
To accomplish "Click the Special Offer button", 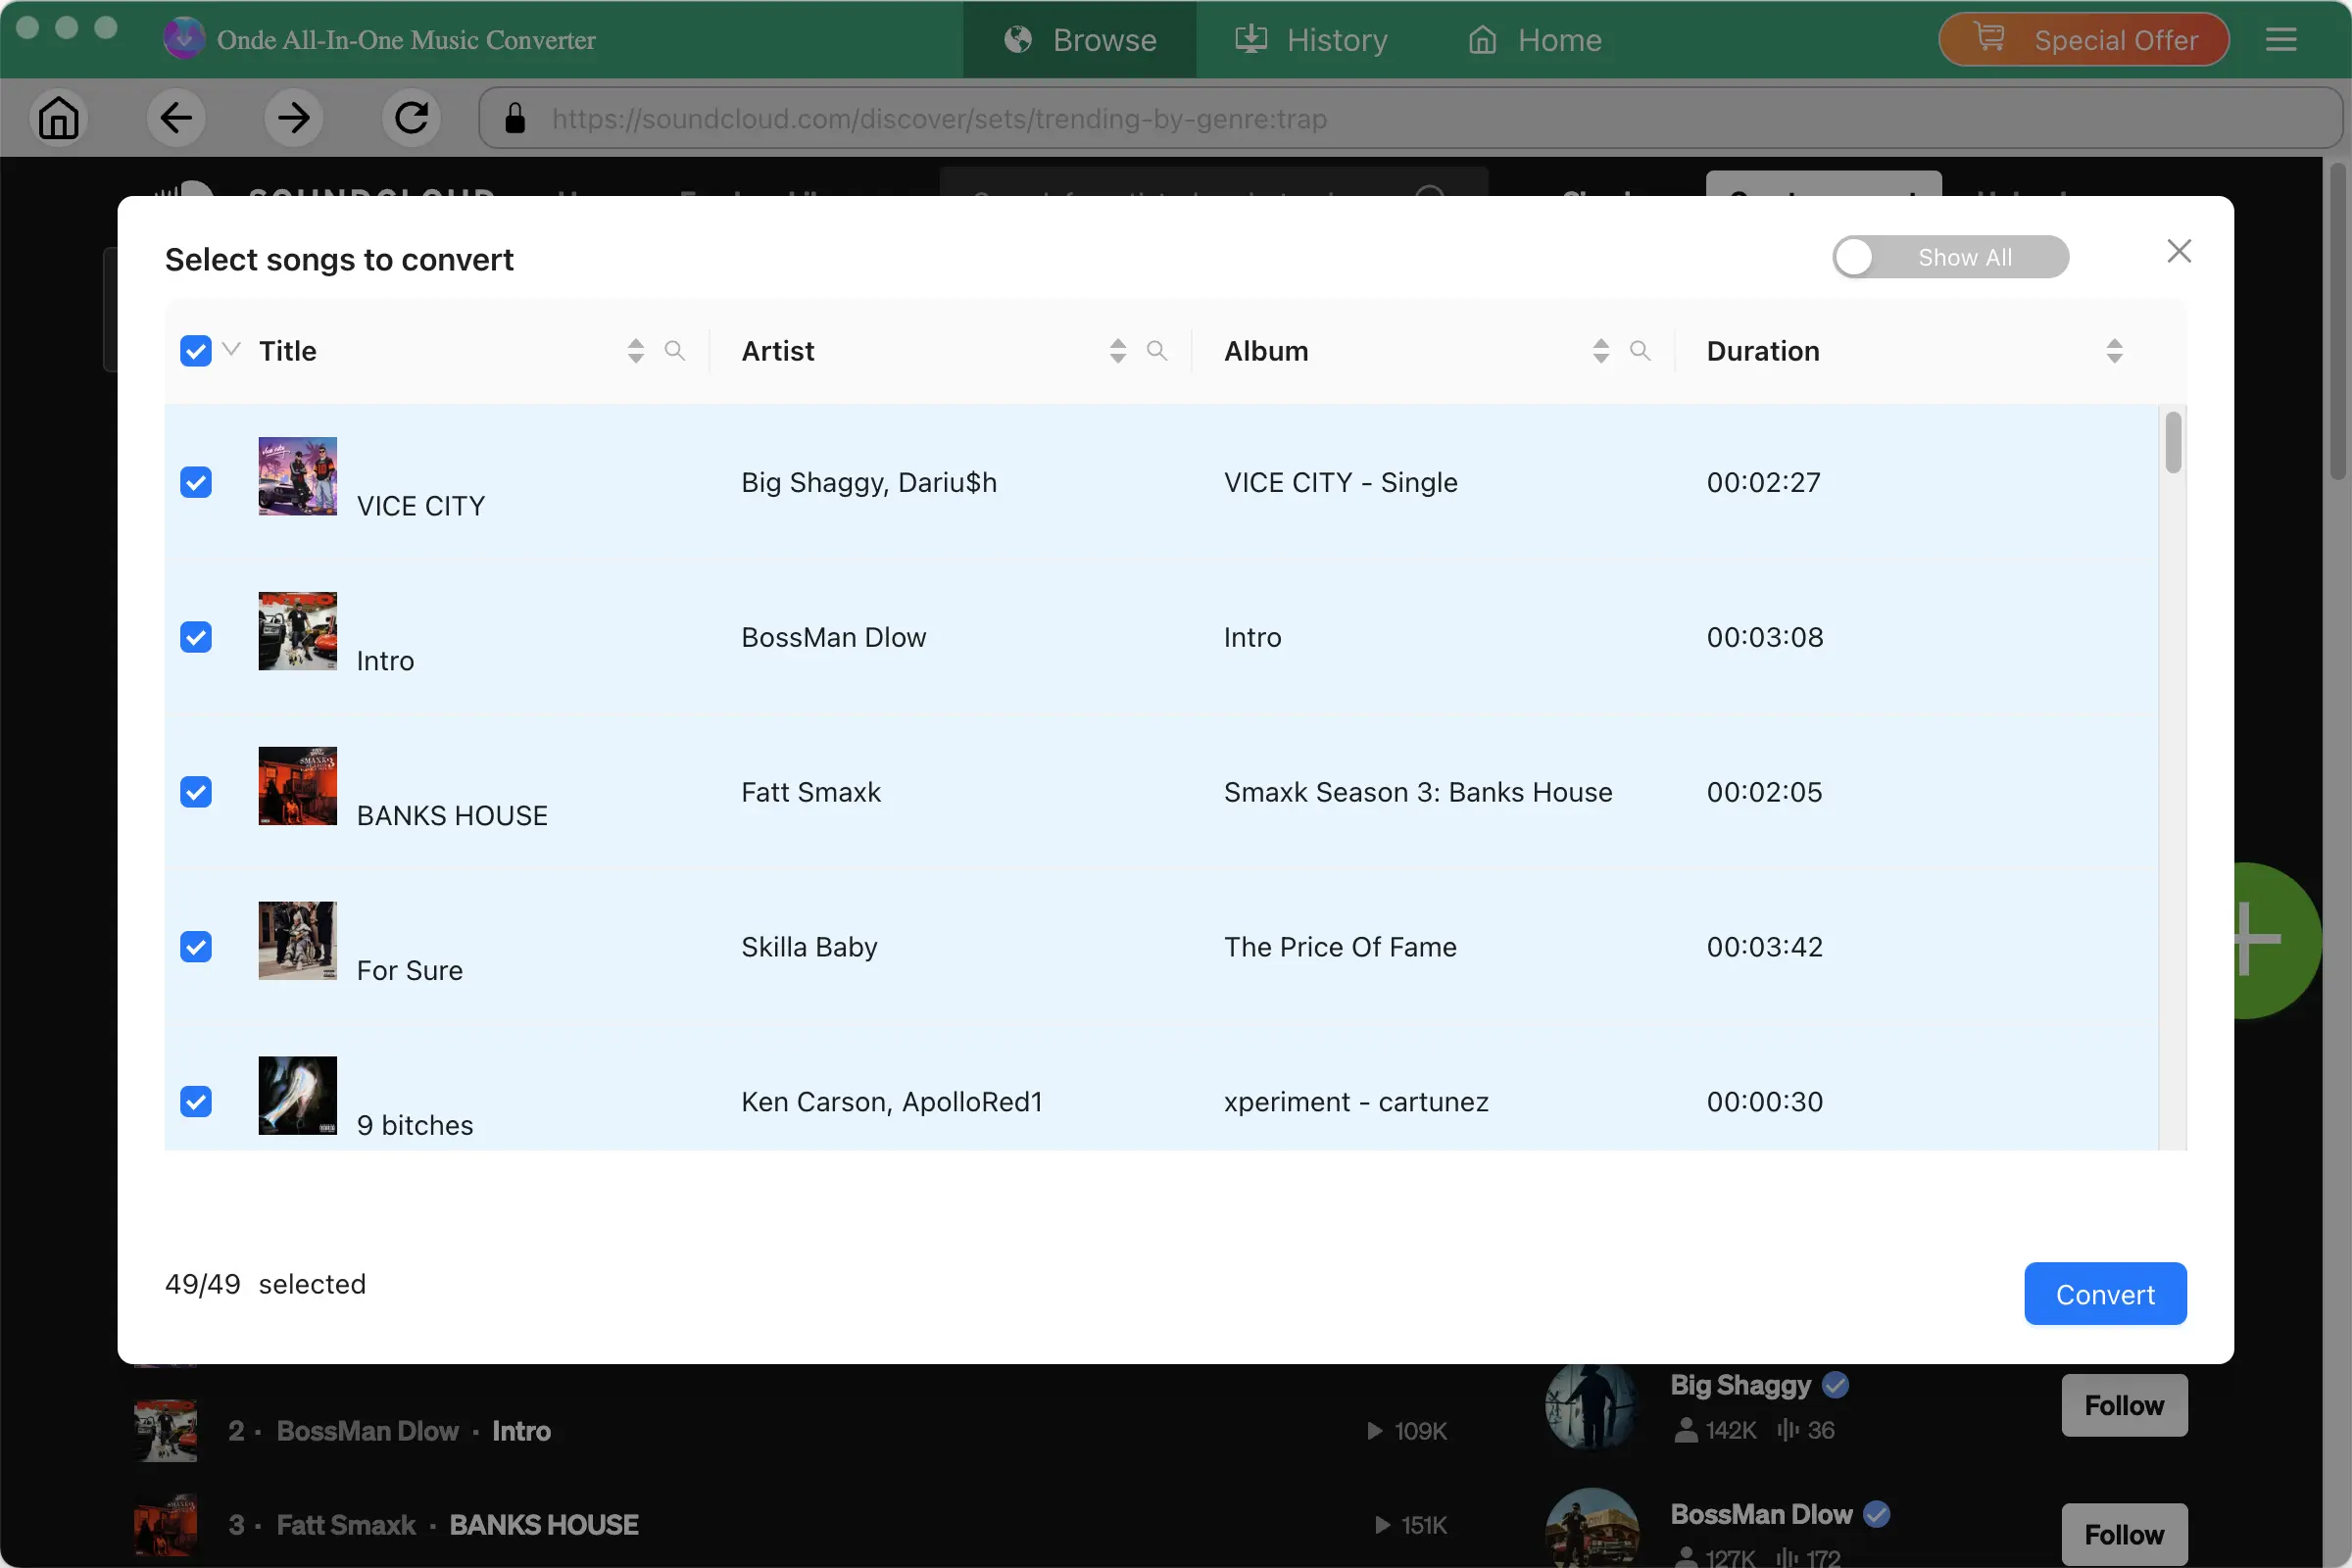I will click(x=2084, y=39).
